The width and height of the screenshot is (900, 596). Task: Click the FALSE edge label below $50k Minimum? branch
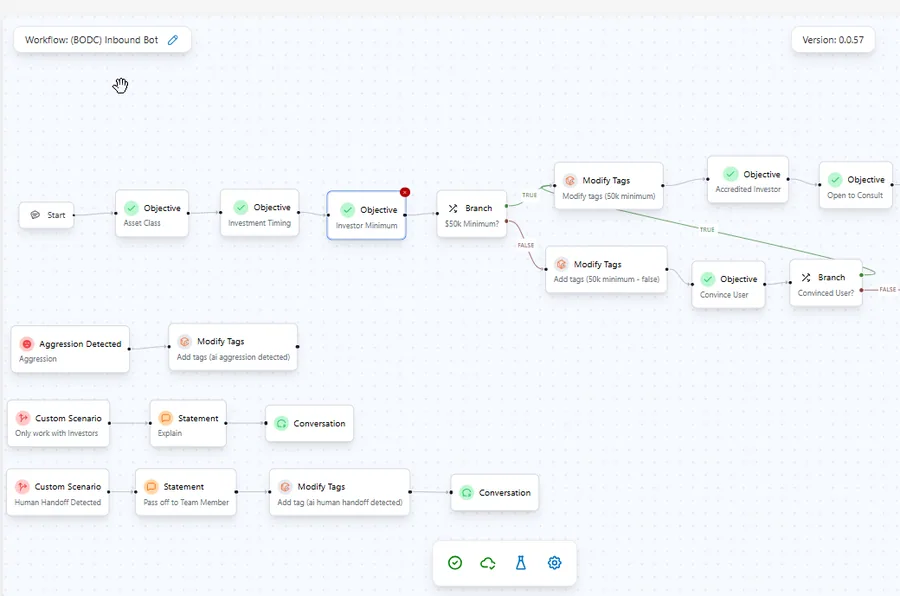(526, 245)
